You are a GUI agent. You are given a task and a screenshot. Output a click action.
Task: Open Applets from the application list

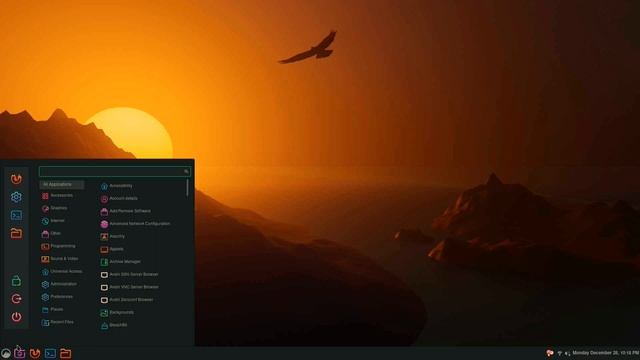pos(112,249)
